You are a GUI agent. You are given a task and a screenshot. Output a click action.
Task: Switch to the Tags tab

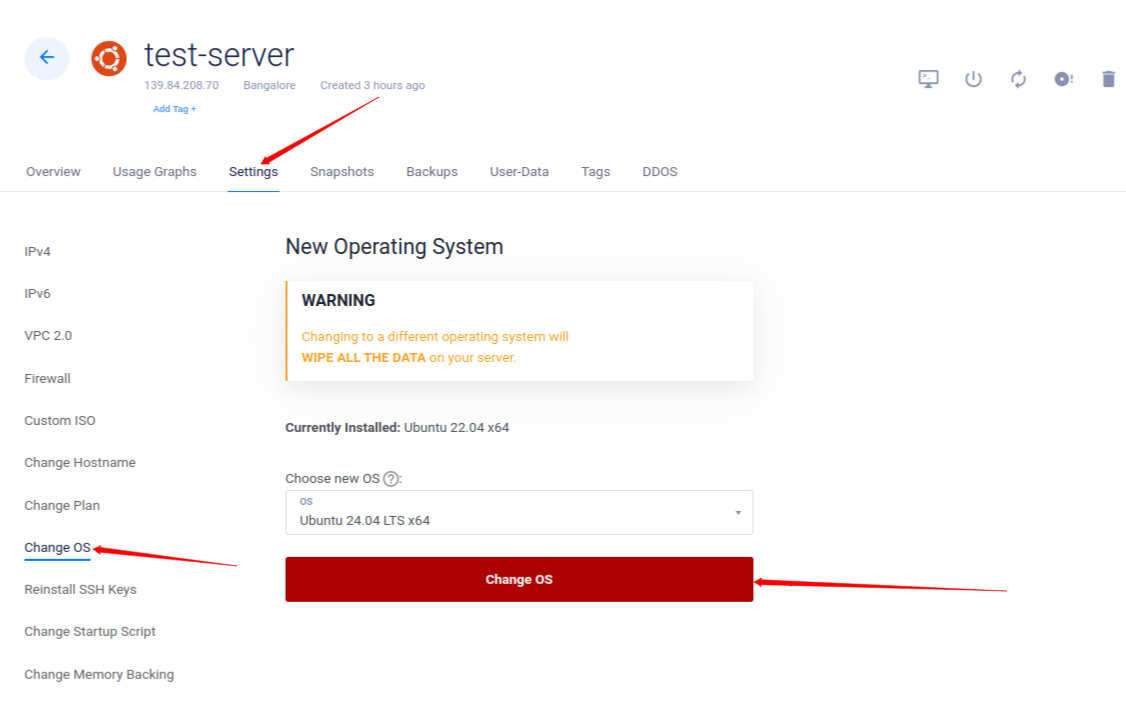tap(595, 172)
